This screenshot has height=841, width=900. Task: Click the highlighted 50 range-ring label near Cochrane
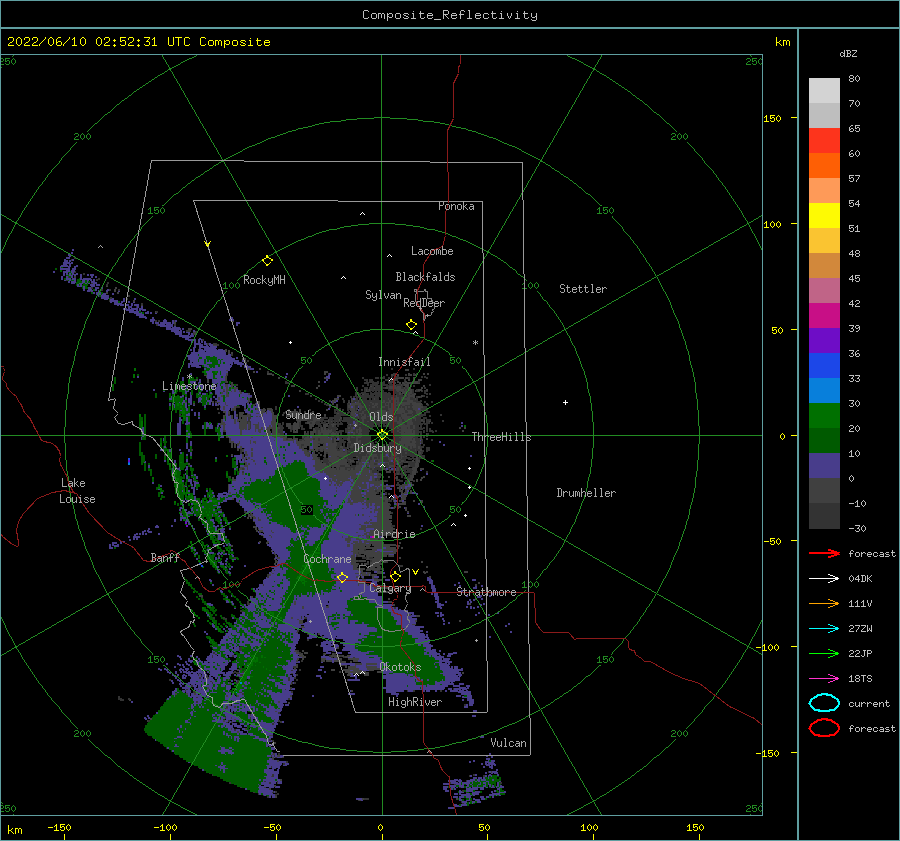tap(307, 510)
